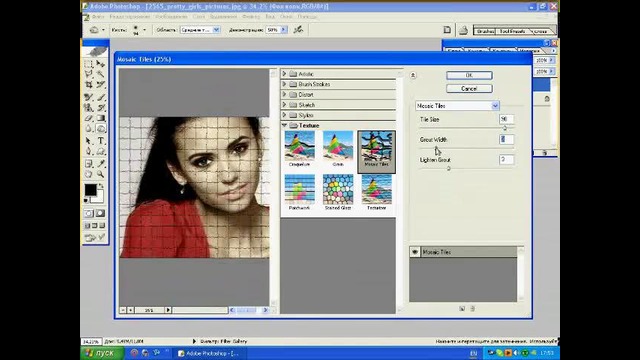Select the Eraser tool

(x=89, y=118)
